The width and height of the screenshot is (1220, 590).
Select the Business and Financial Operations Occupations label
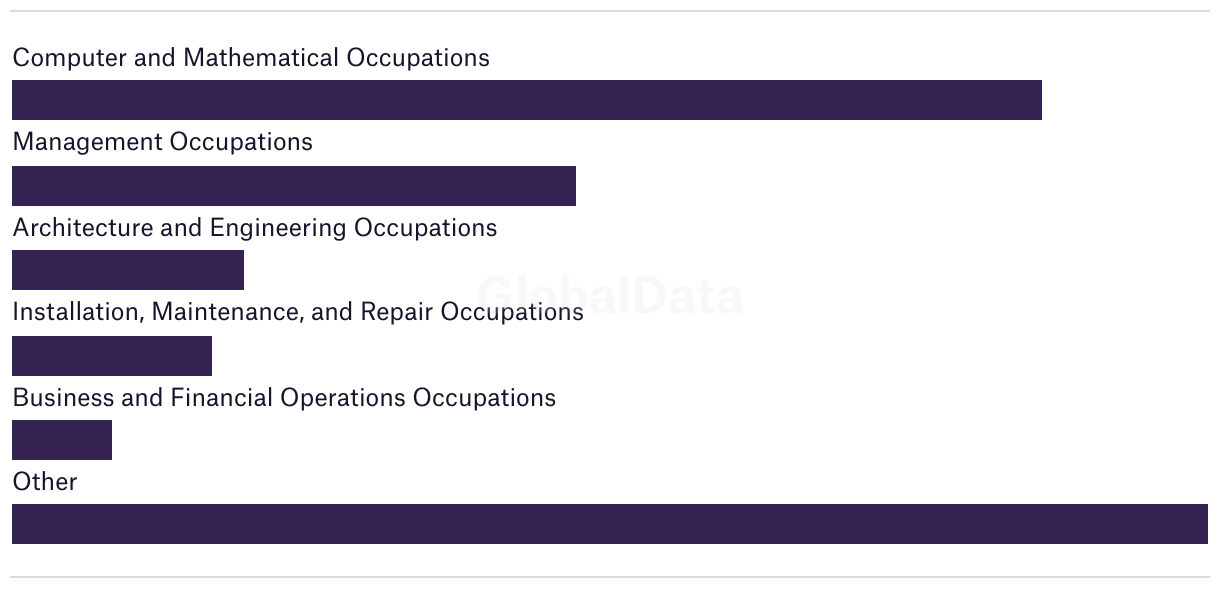pos(284,398)
